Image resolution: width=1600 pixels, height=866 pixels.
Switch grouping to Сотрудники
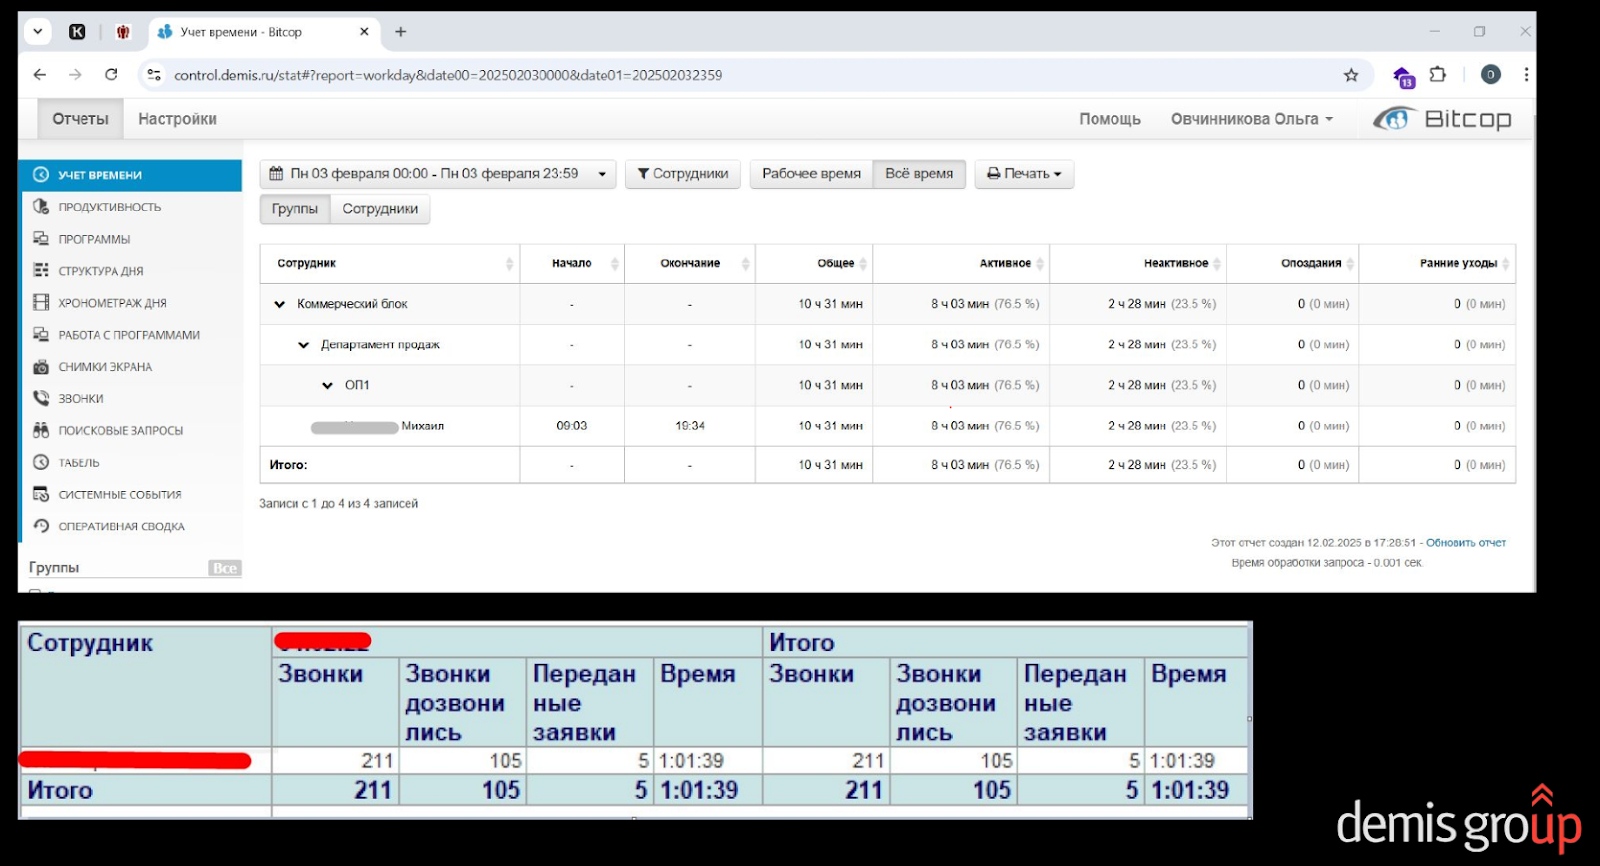point(380,209)
